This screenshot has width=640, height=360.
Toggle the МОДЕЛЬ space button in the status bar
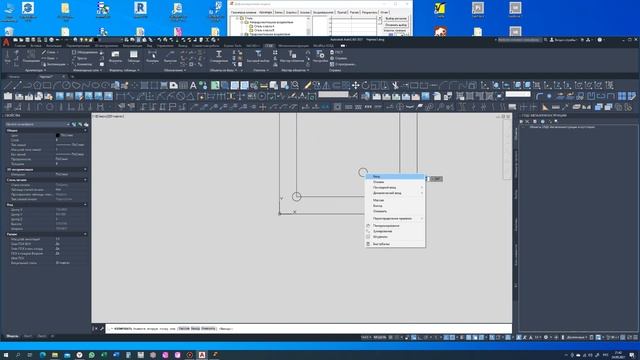point(380,338)
